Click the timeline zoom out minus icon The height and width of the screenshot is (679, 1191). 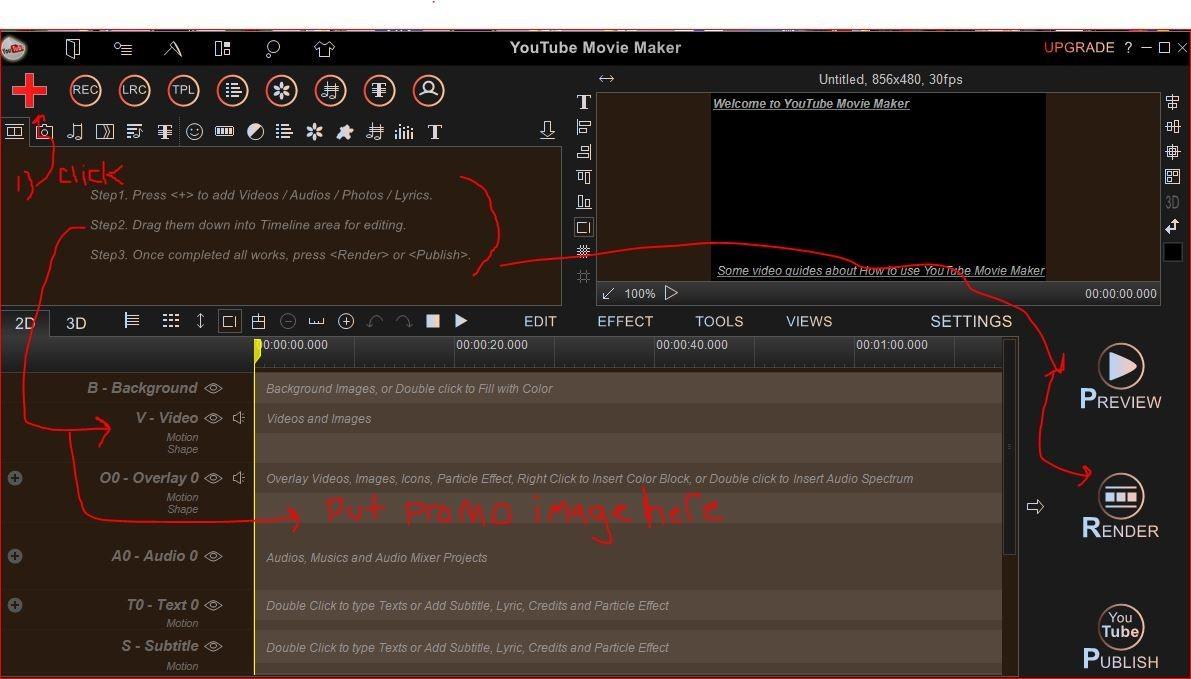(x=288, y=321)
